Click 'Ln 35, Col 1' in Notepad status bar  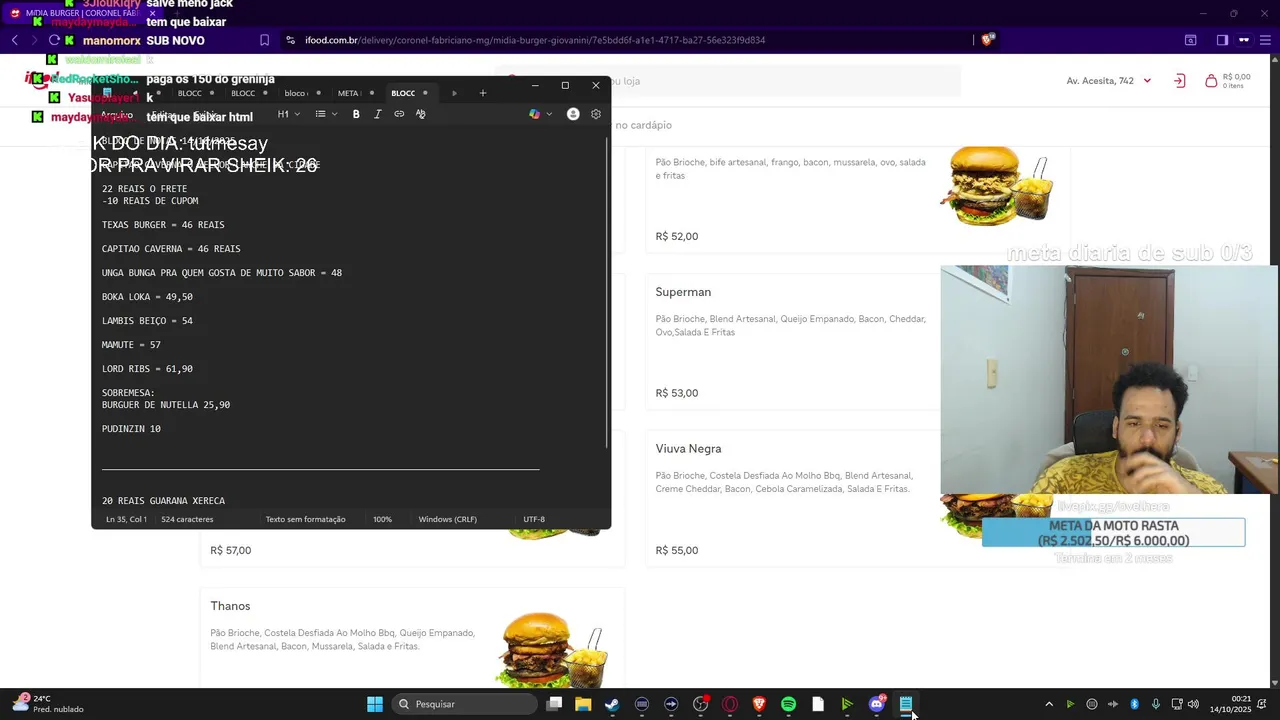click(126, 519)
